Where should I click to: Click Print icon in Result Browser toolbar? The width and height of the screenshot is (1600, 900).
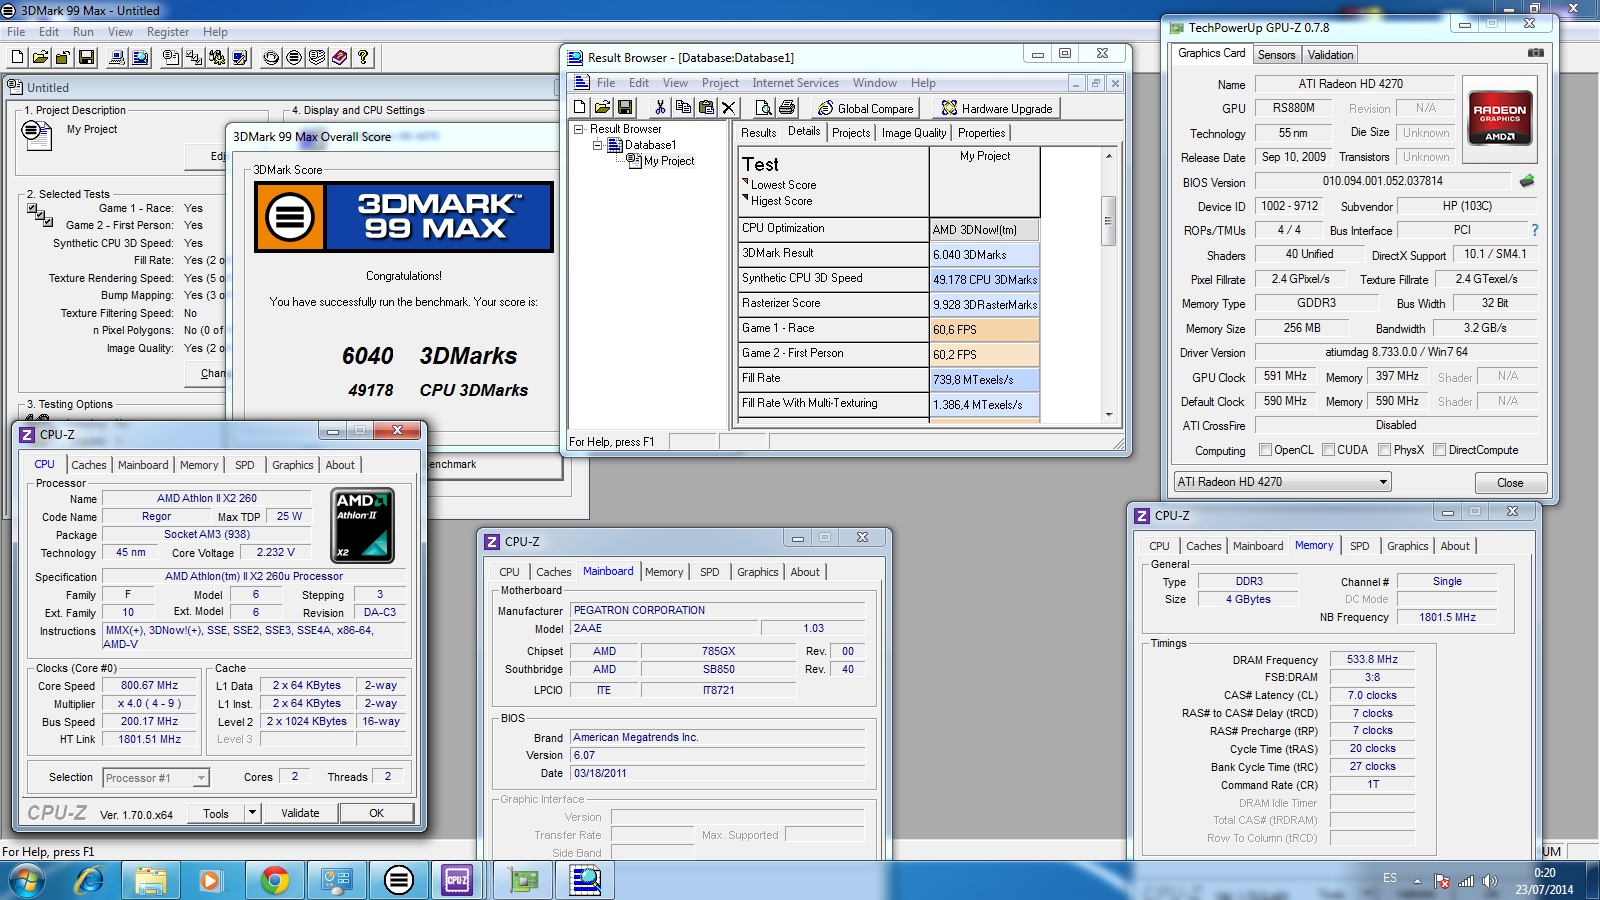click(x=787, y=107)
